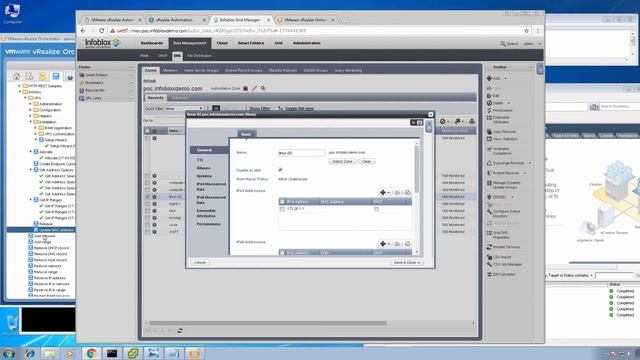This screenshot has width=640, height=360.
Task: Click the home icon in Orchestrator toolbar
Action: [16, 76]
